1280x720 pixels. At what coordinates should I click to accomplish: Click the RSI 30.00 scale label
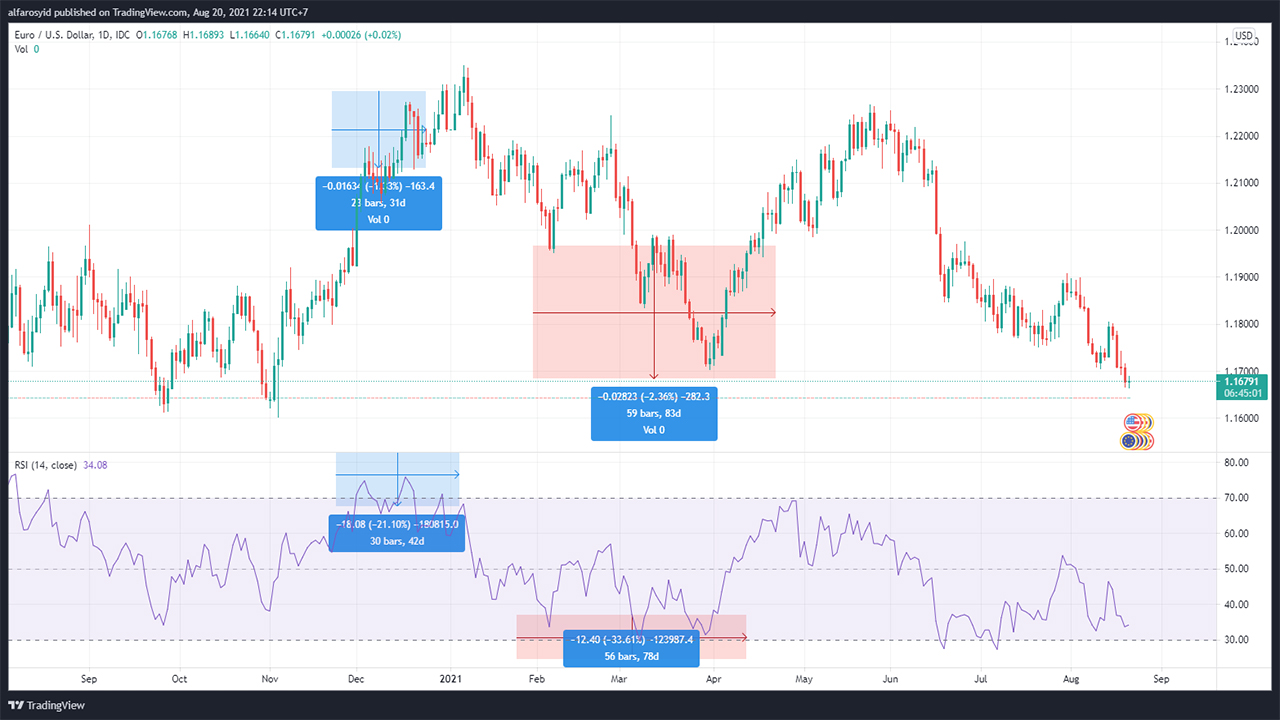(x=1236, y=640)
